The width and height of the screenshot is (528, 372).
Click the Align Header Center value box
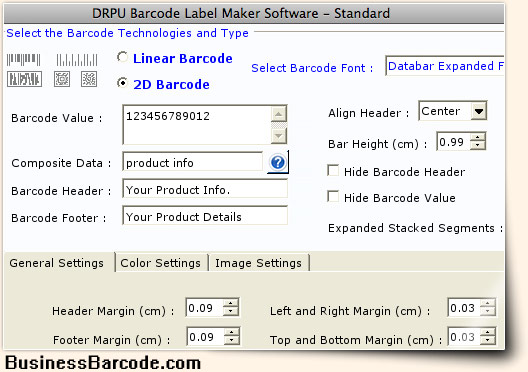pyautogui.click(x=445, y=111)
